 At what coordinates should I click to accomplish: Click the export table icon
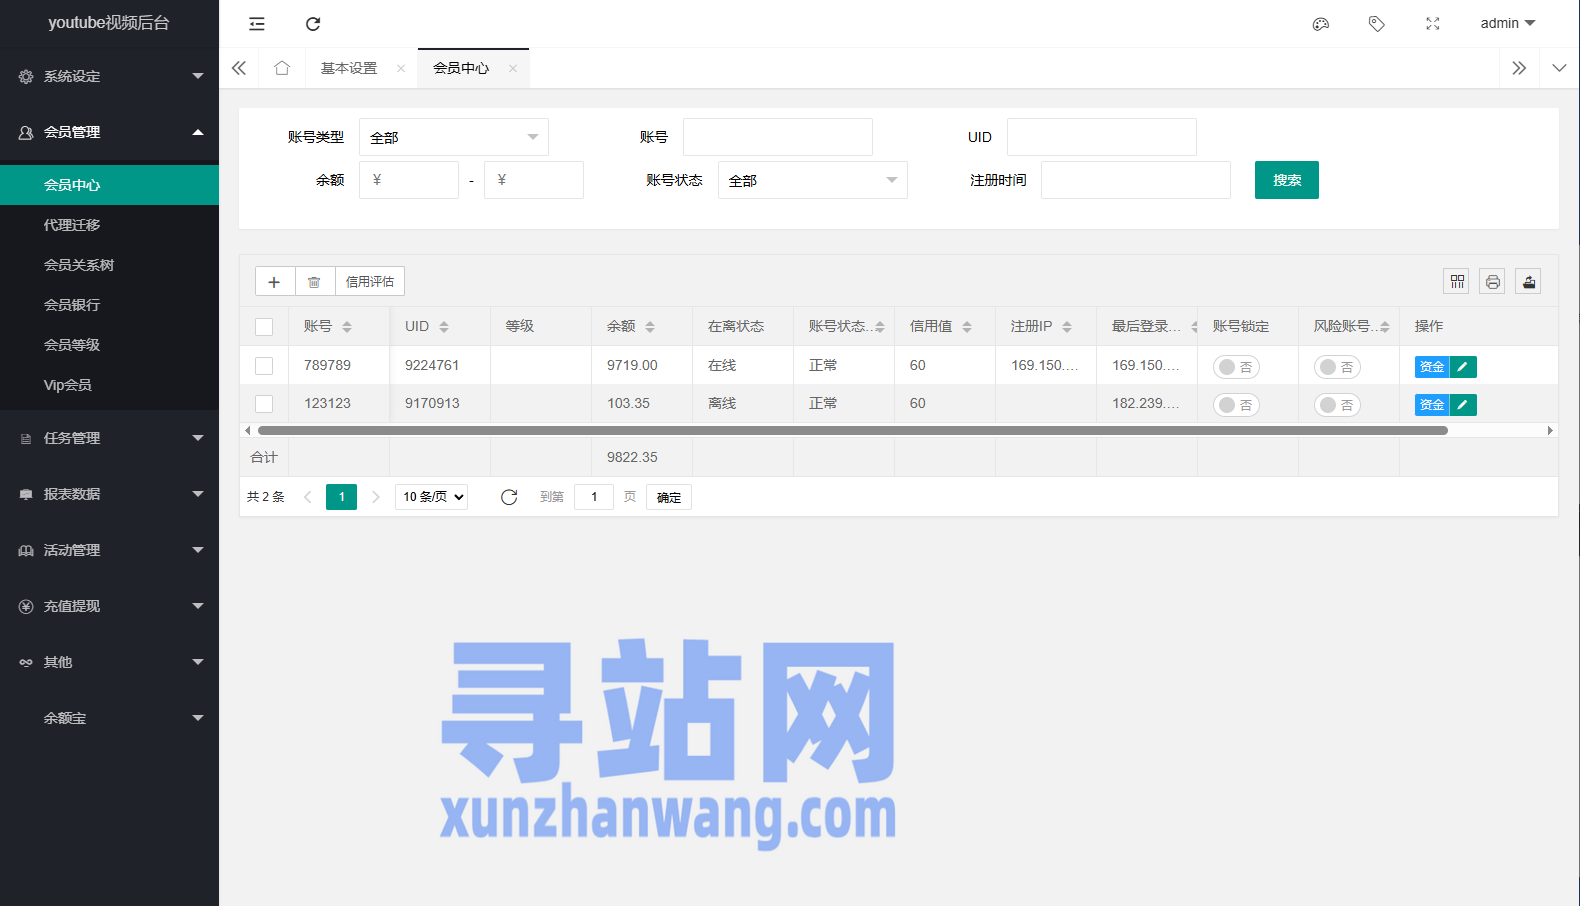tap(1529, 282)
